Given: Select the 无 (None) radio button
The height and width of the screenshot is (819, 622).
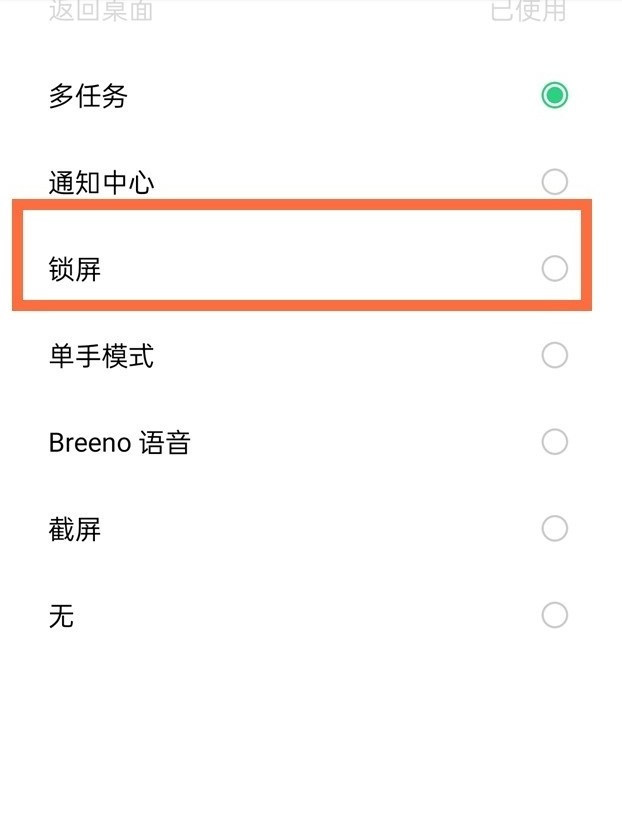Looking at the screenshot, I should coord(554,616).
